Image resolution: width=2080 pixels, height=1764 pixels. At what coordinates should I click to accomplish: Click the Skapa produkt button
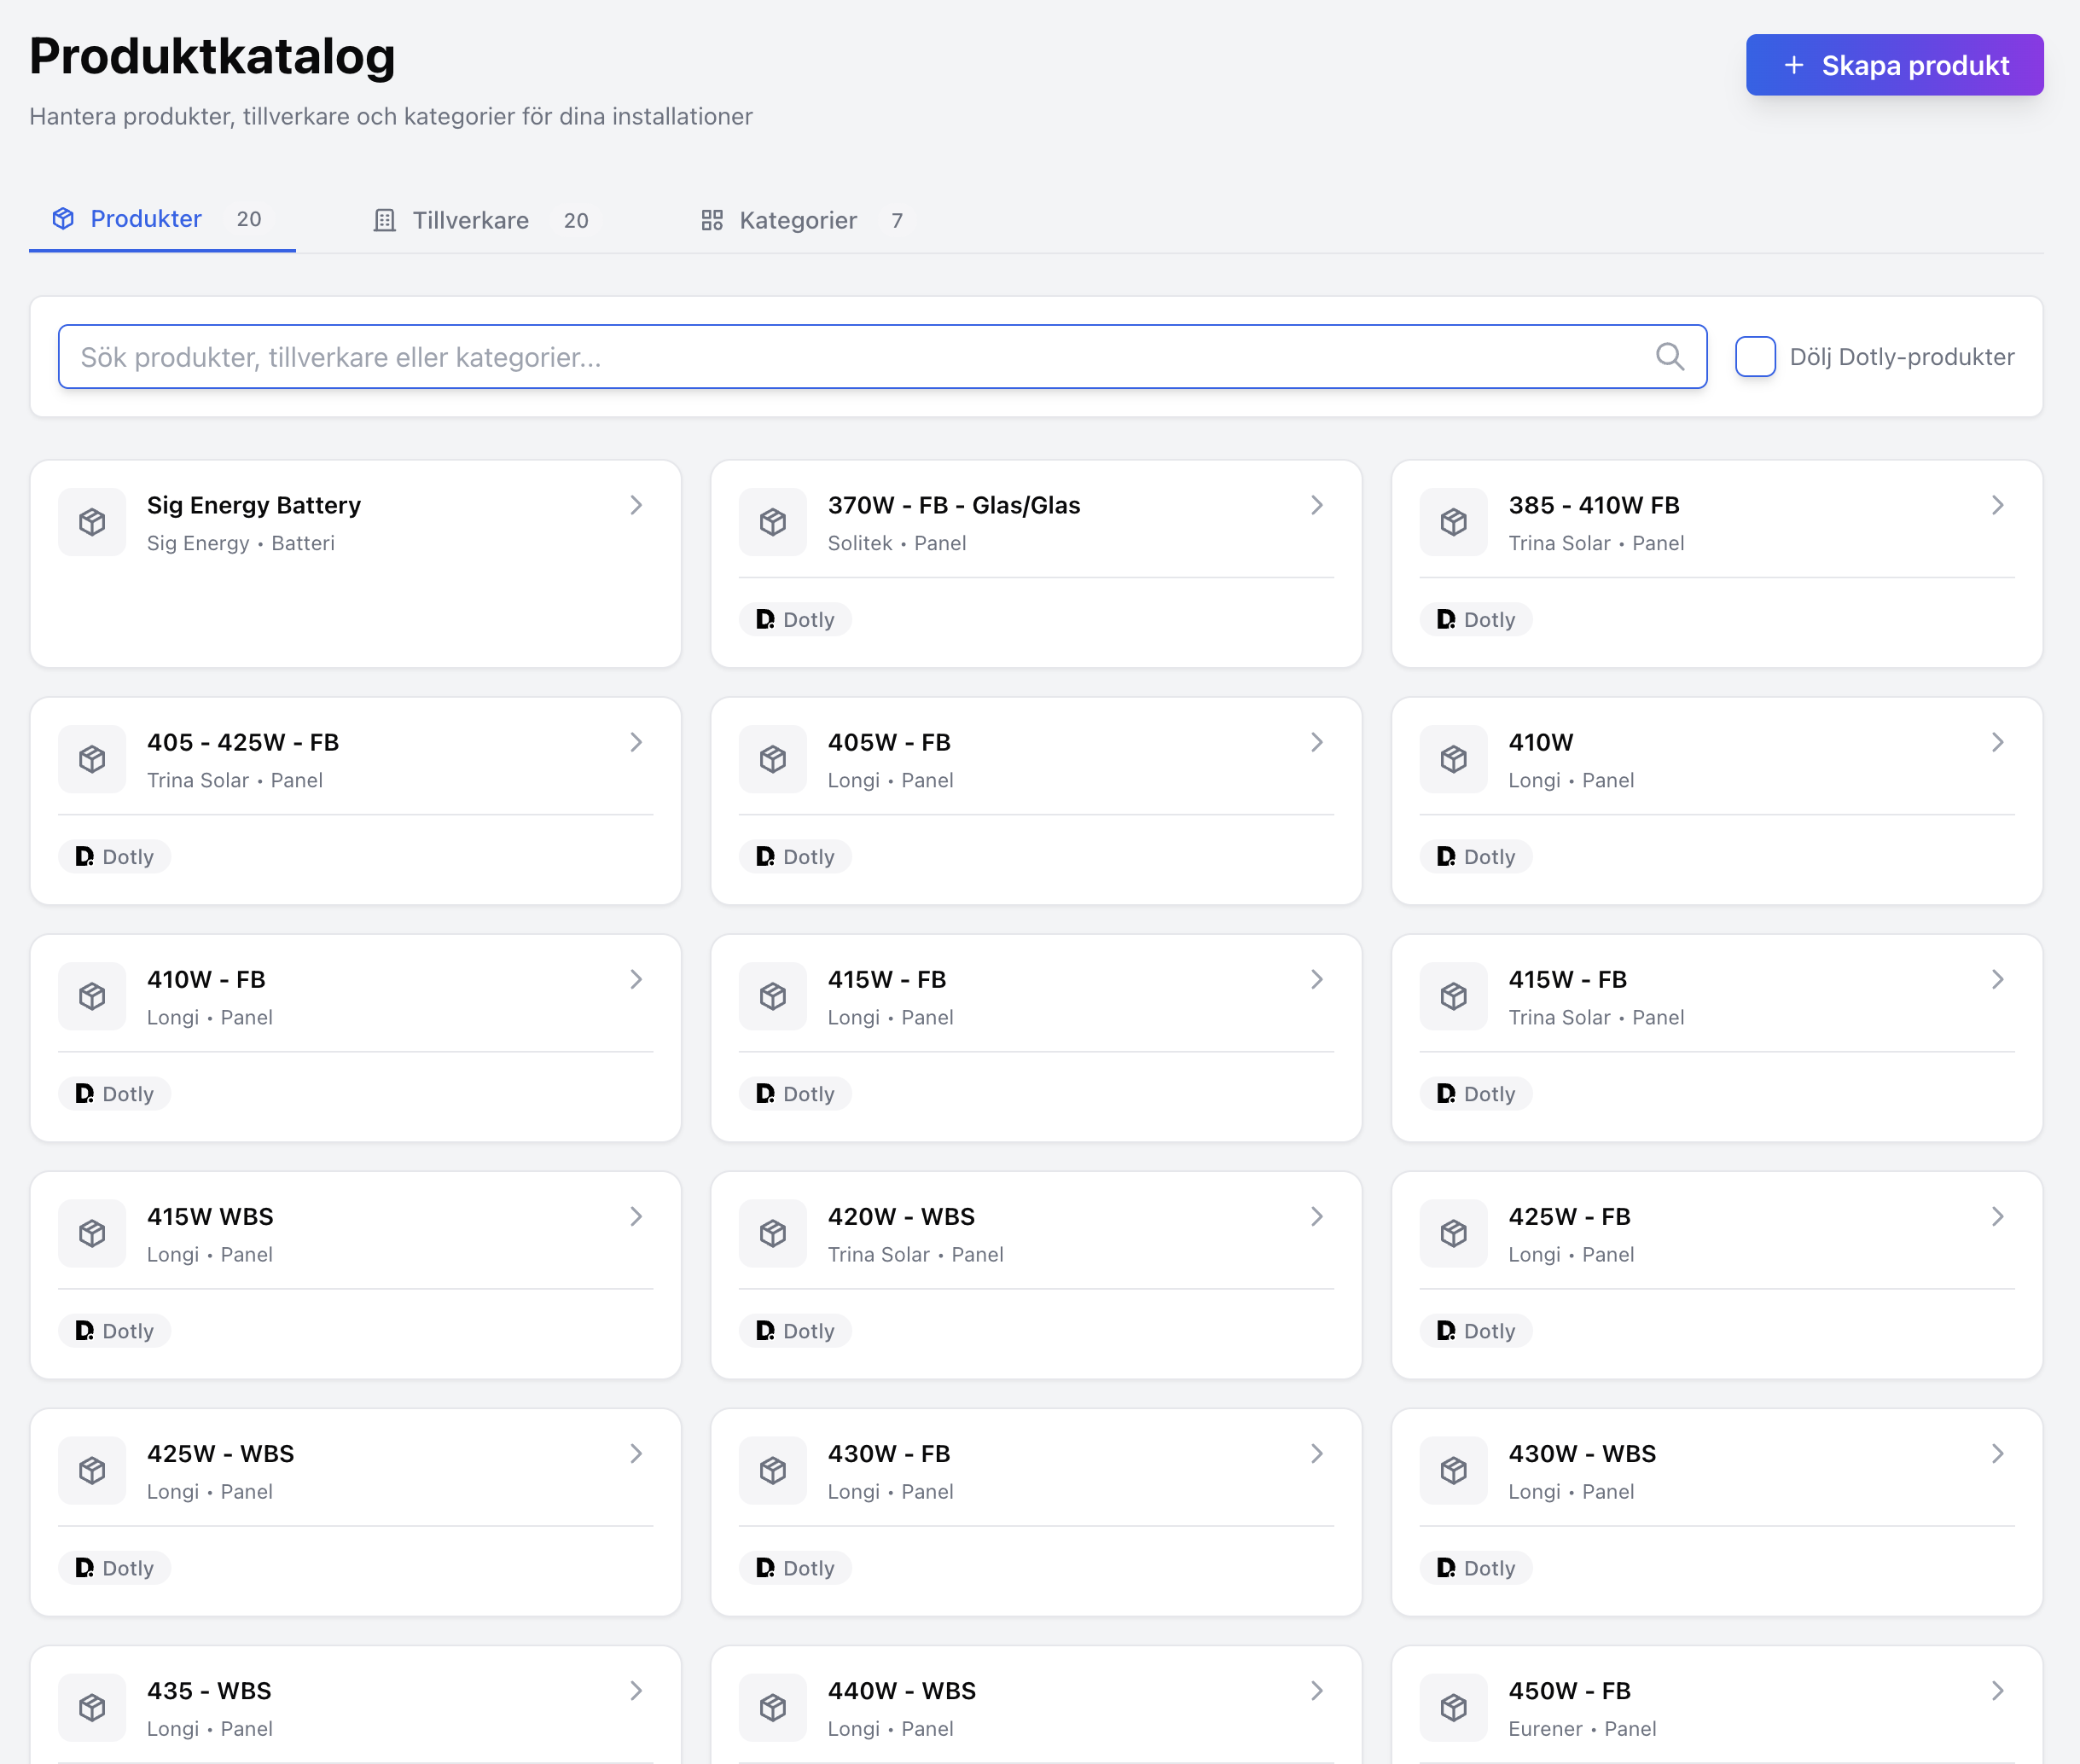pos(1894,65)
